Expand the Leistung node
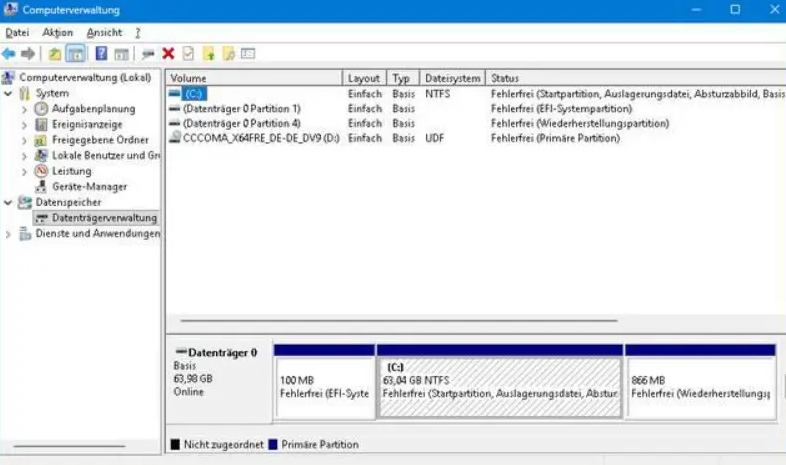This screenshot has height=465, width=786. (24, 171)
